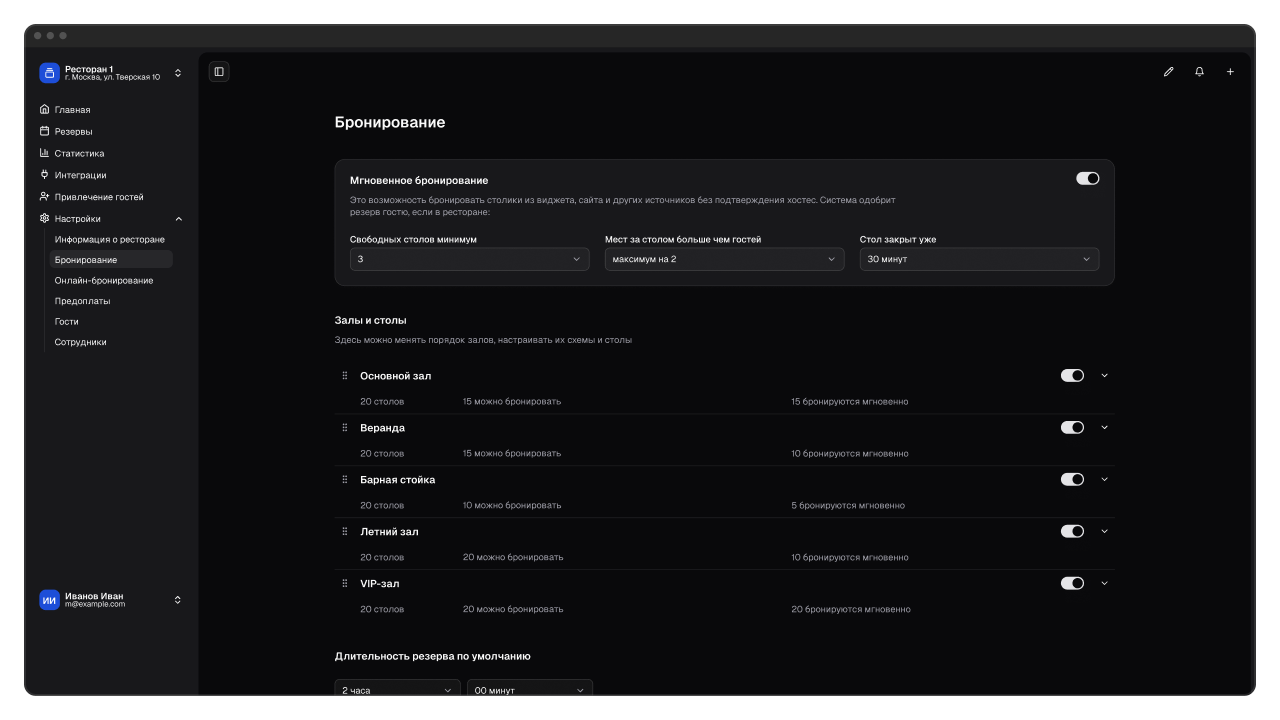Open the 2 часа duration dropdown

(398, 690)
